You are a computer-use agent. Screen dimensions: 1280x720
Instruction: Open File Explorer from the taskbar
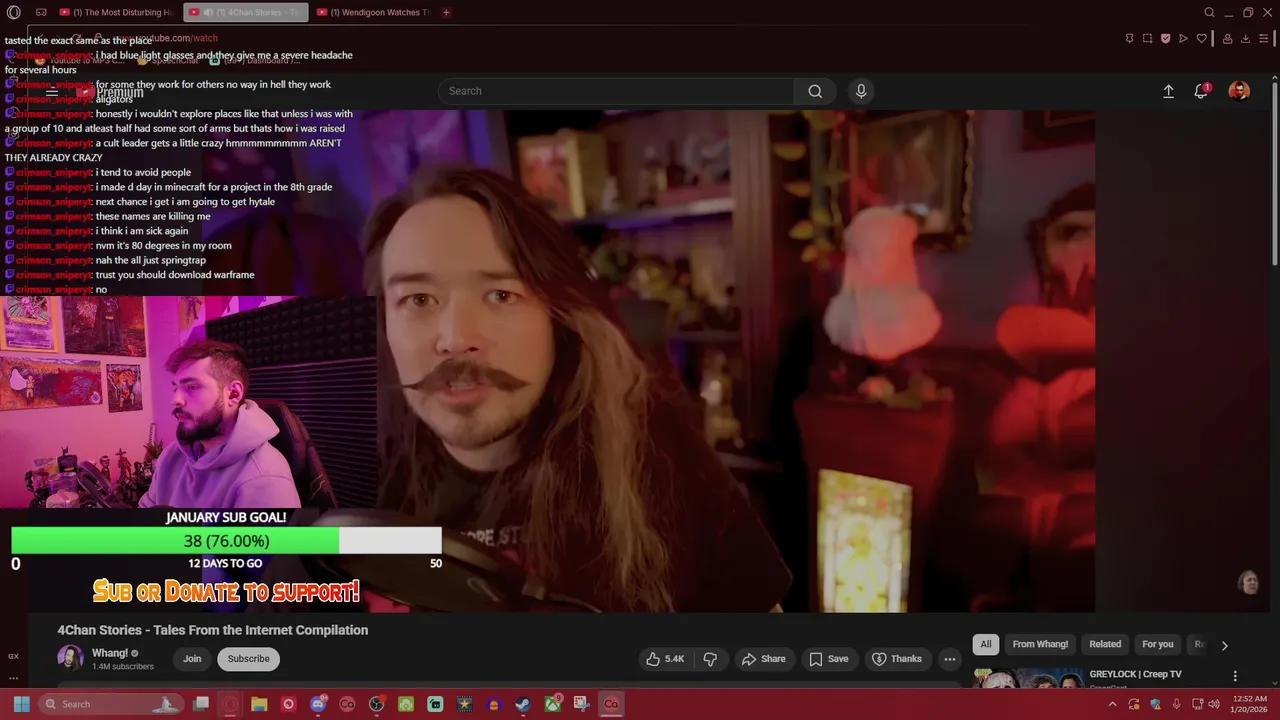(259, 704)
